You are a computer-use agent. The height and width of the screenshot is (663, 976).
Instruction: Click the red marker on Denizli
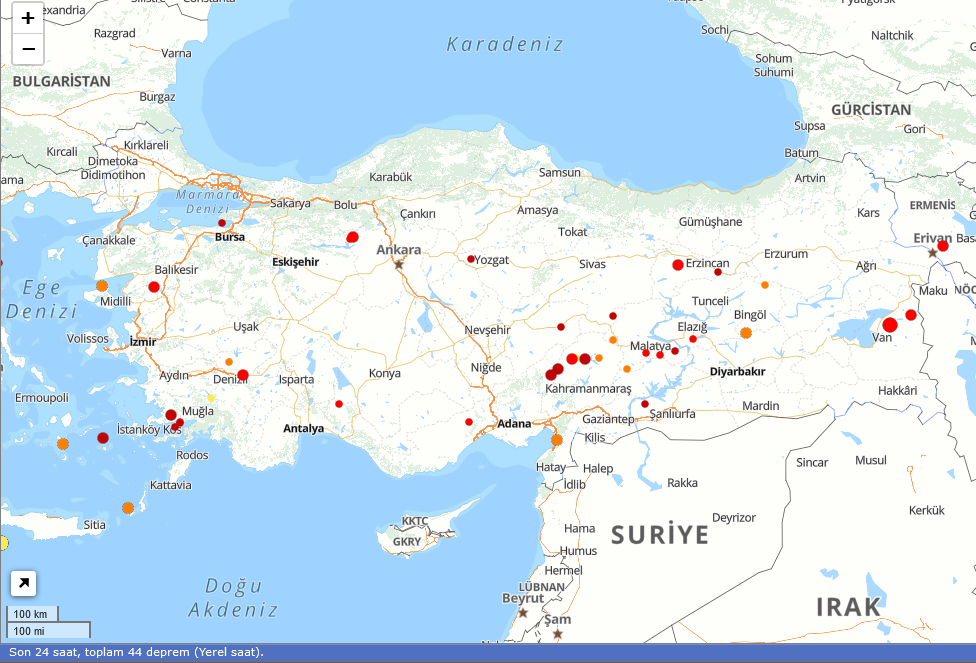[x=243, y=375]
